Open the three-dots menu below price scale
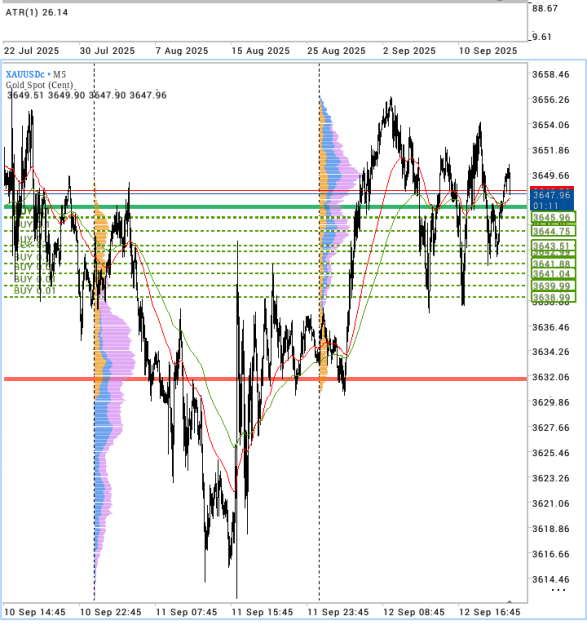This screenshot has width=587, height=625. (x=559, y=590)
